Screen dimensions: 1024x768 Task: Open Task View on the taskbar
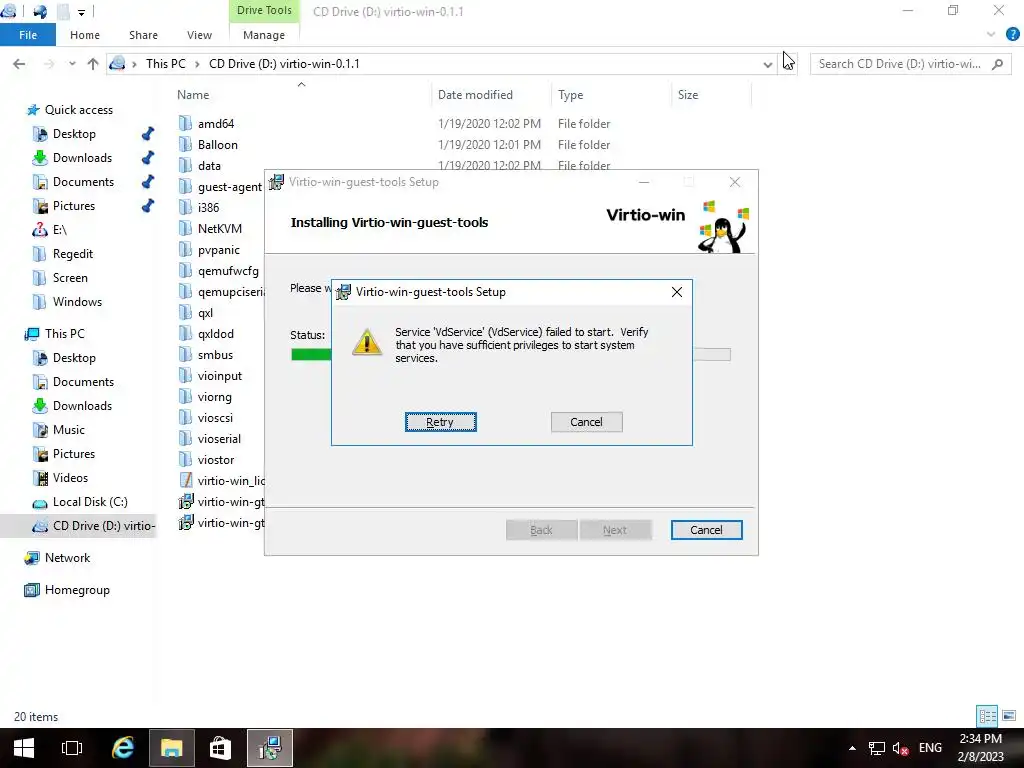click(x=72, y=748)
